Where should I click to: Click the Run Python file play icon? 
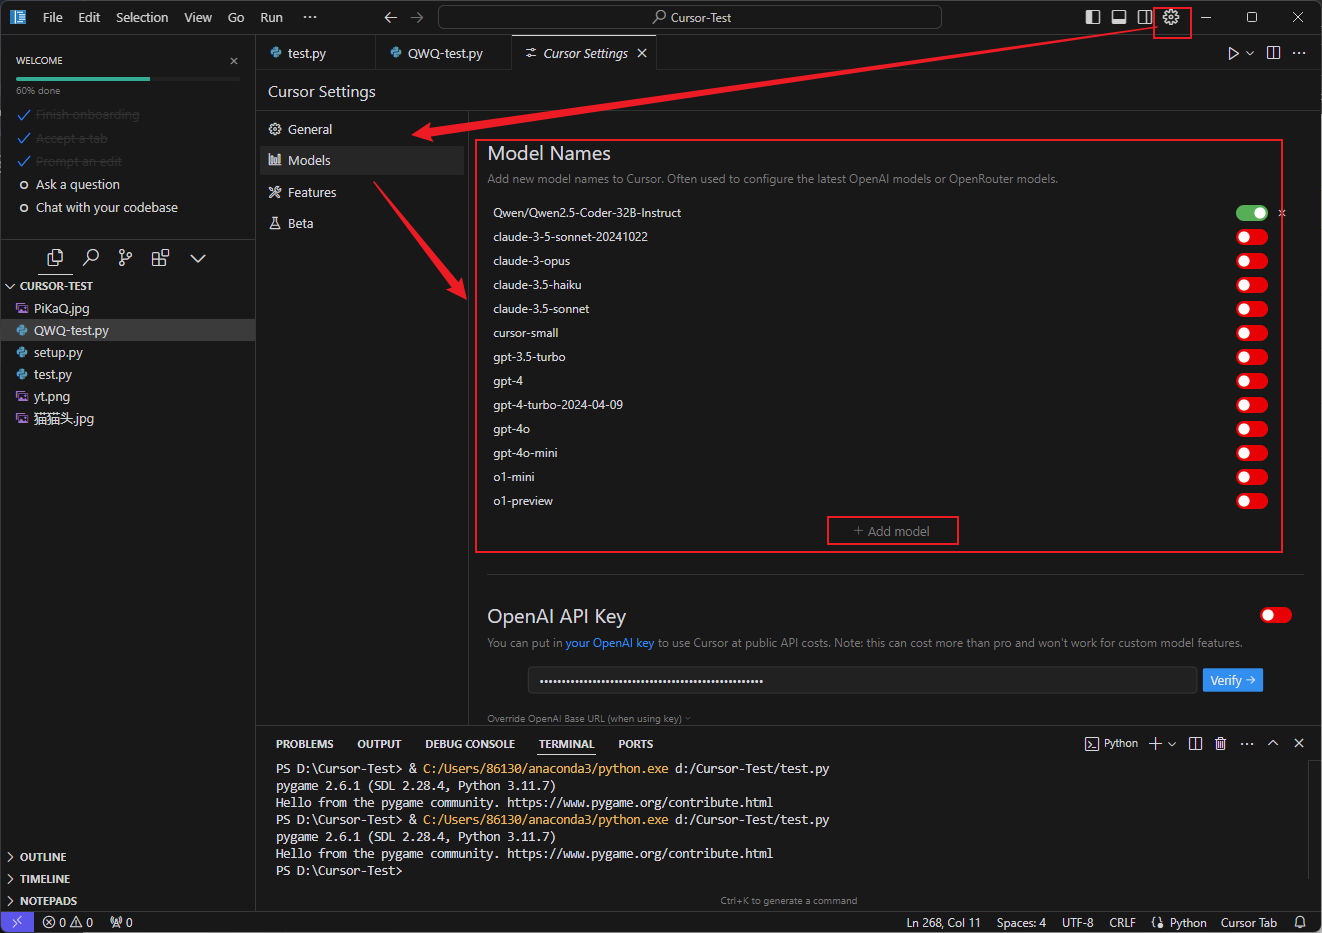(x=1233, y=53)
